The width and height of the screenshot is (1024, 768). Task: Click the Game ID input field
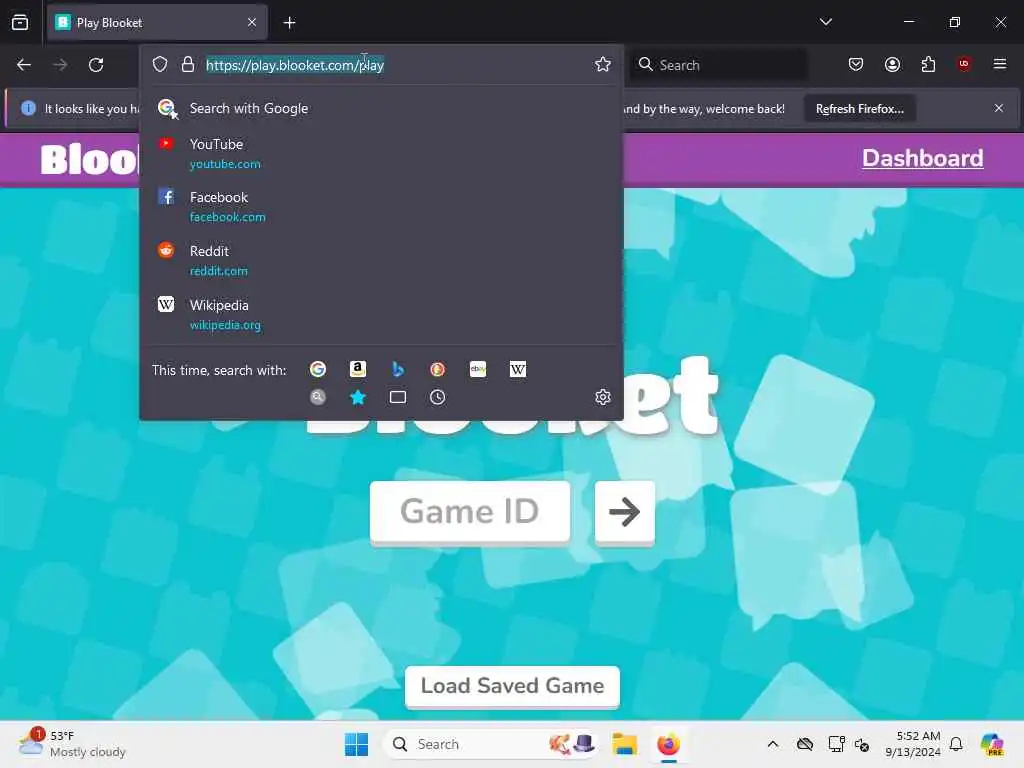pyautogui.click(x=470, y=511)
